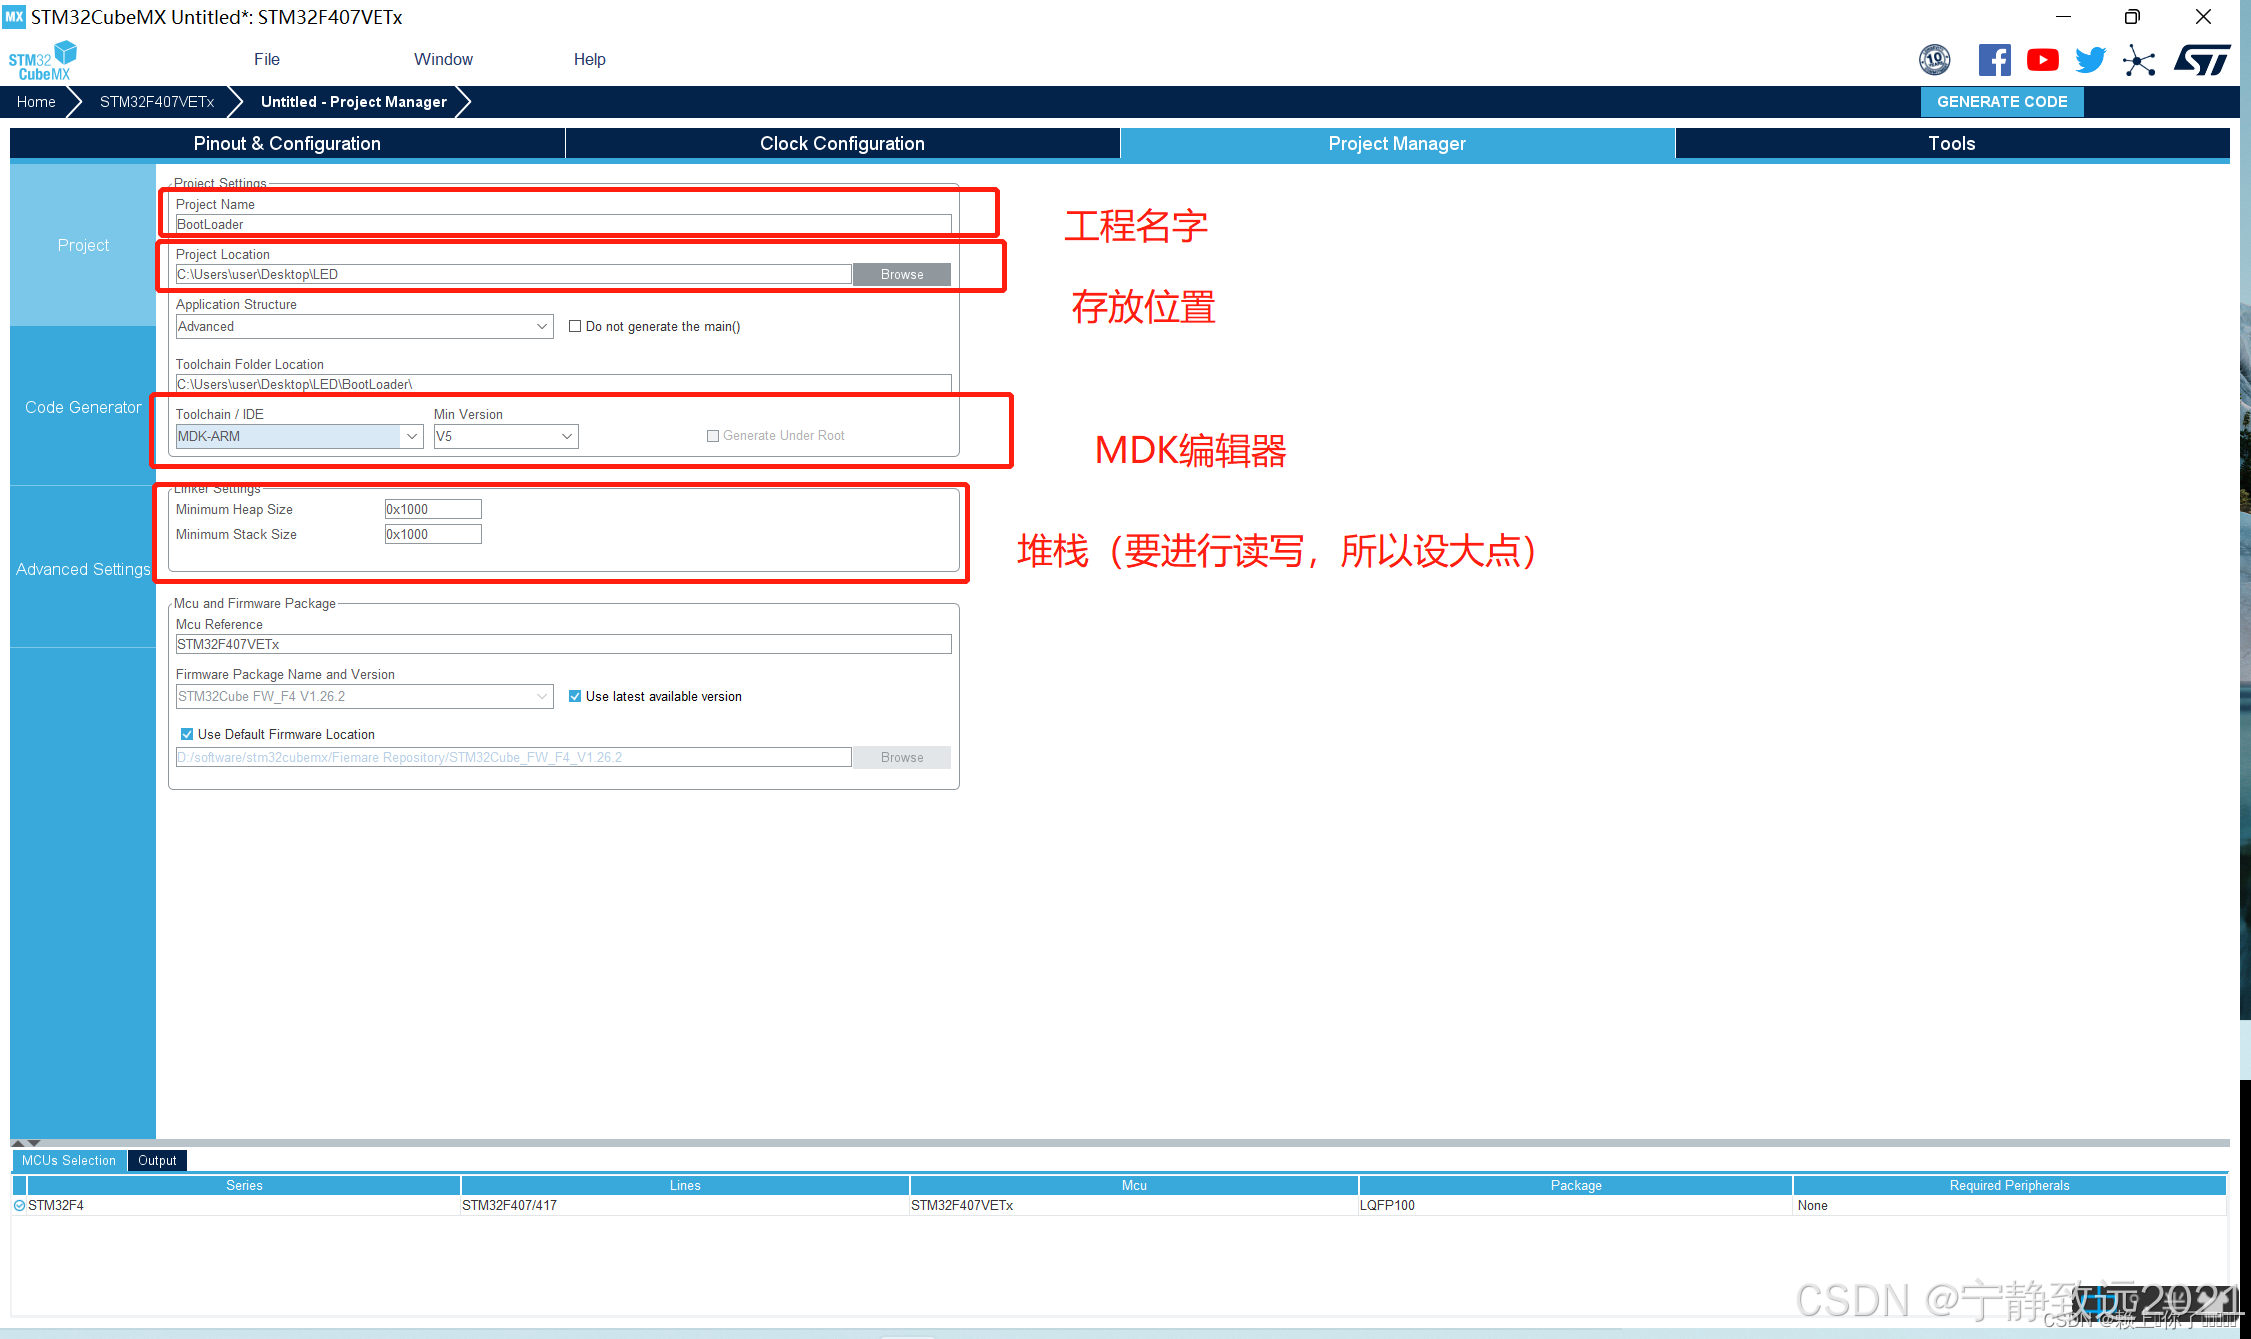Open the Min Version dropdown
Image resolution: width=2251 pixels, height=1339 pixels.
click(506, 436)
